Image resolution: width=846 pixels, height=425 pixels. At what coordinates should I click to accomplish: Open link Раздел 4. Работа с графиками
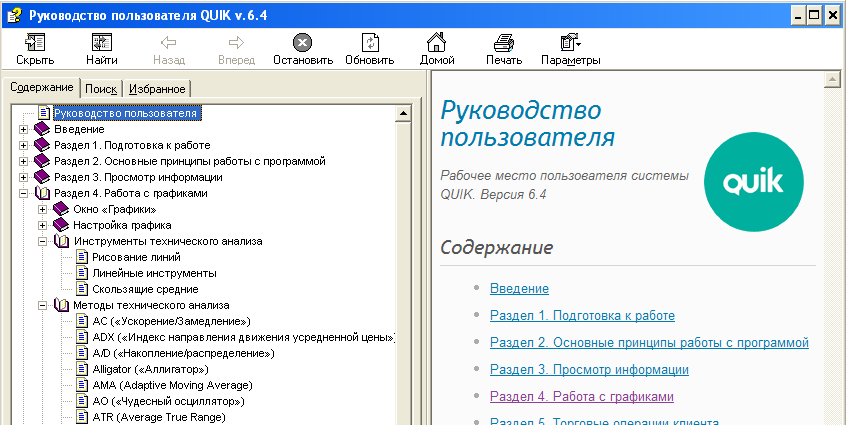point(582,396)
